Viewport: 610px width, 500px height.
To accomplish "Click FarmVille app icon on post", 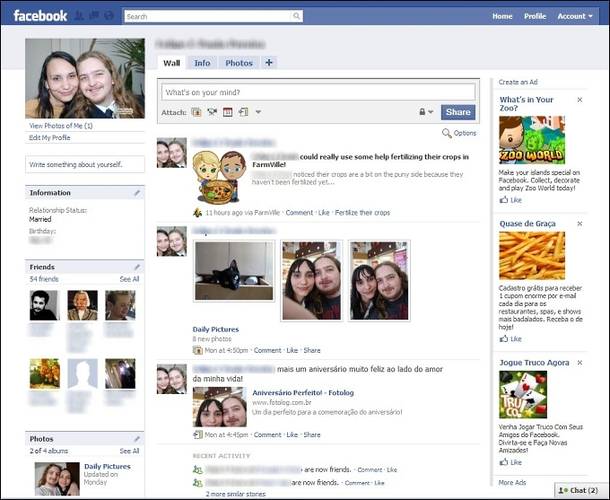I will point(198,212).
